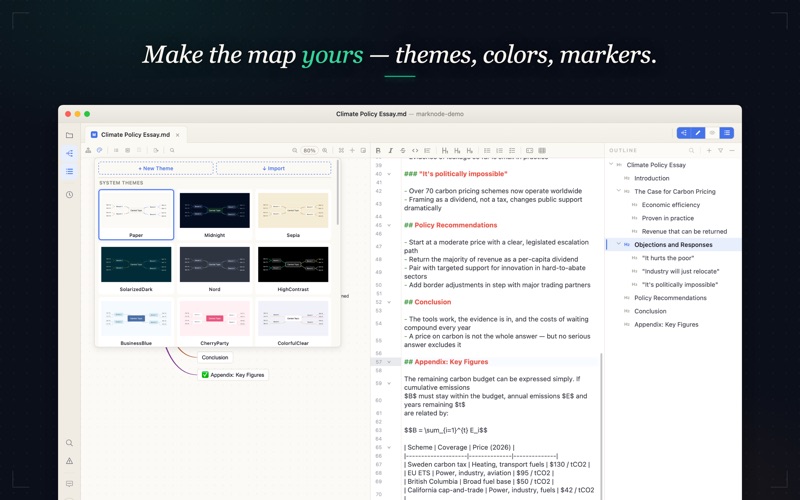Fold the Conclusion heading at line 52
Image resolution: width=800 pixels, height=500 pixels.
point(389,302)
